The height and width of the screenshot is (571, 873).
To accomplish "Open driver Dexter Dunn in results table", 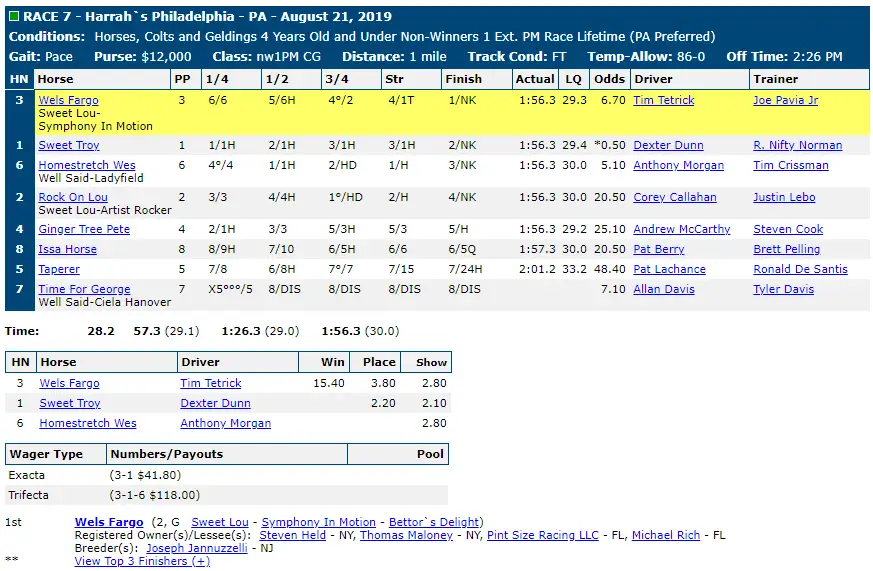I will click(x=668, y=145).
